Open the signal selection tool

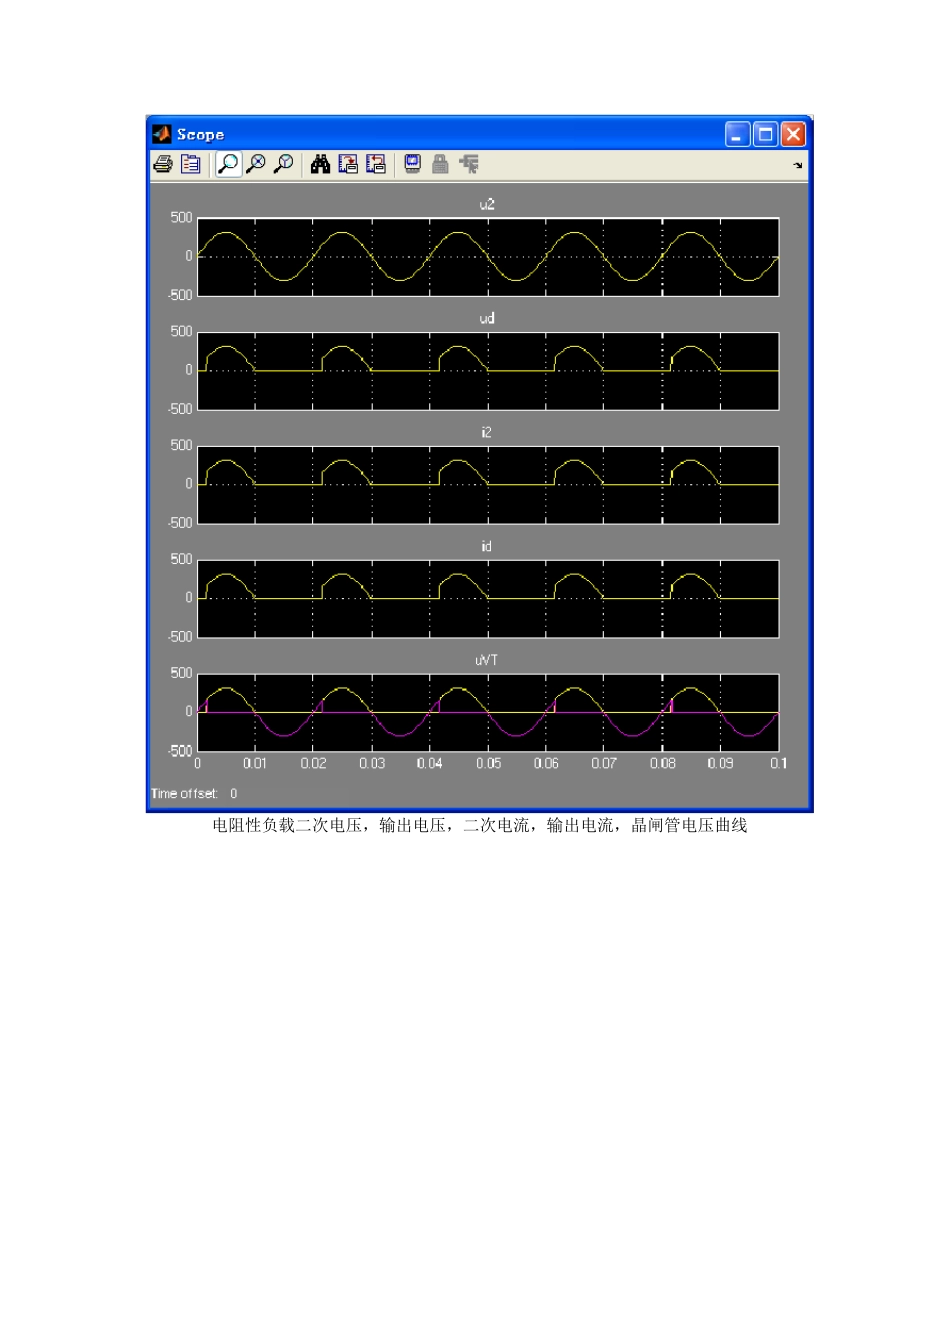(x=468, y=164)
